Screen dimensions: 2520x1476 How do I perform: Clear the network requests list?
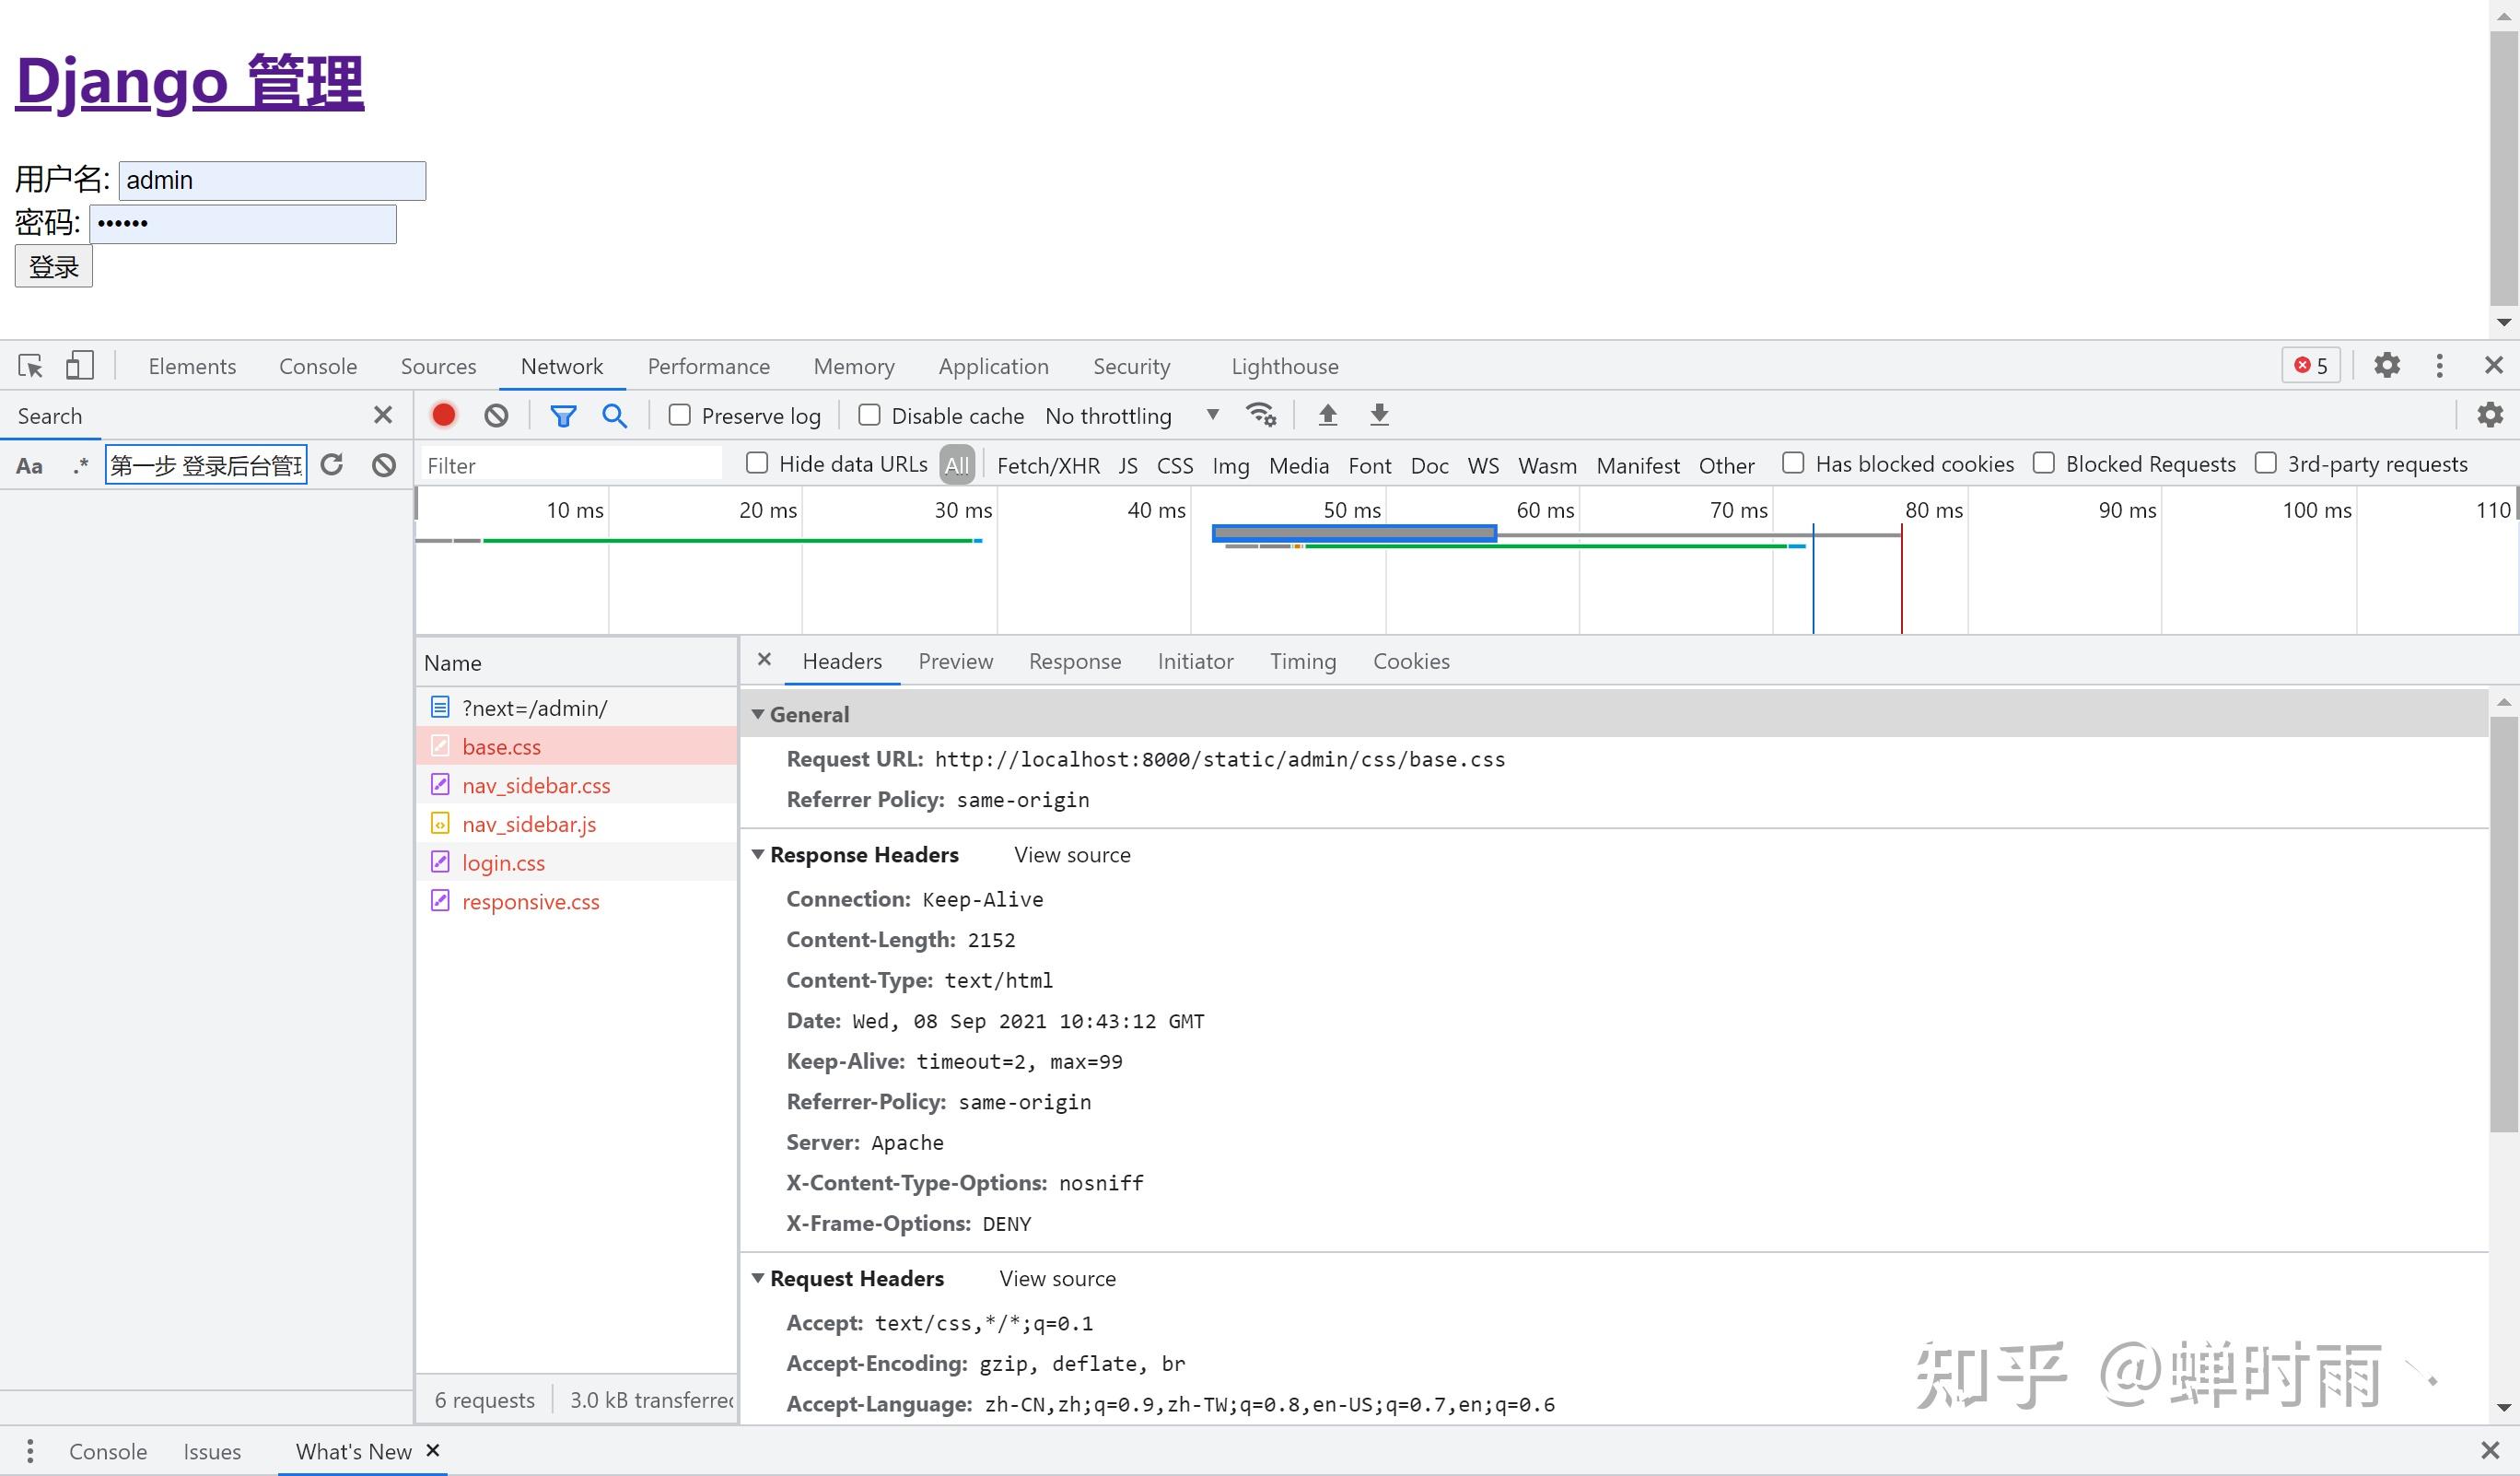[x=496, y=414]
